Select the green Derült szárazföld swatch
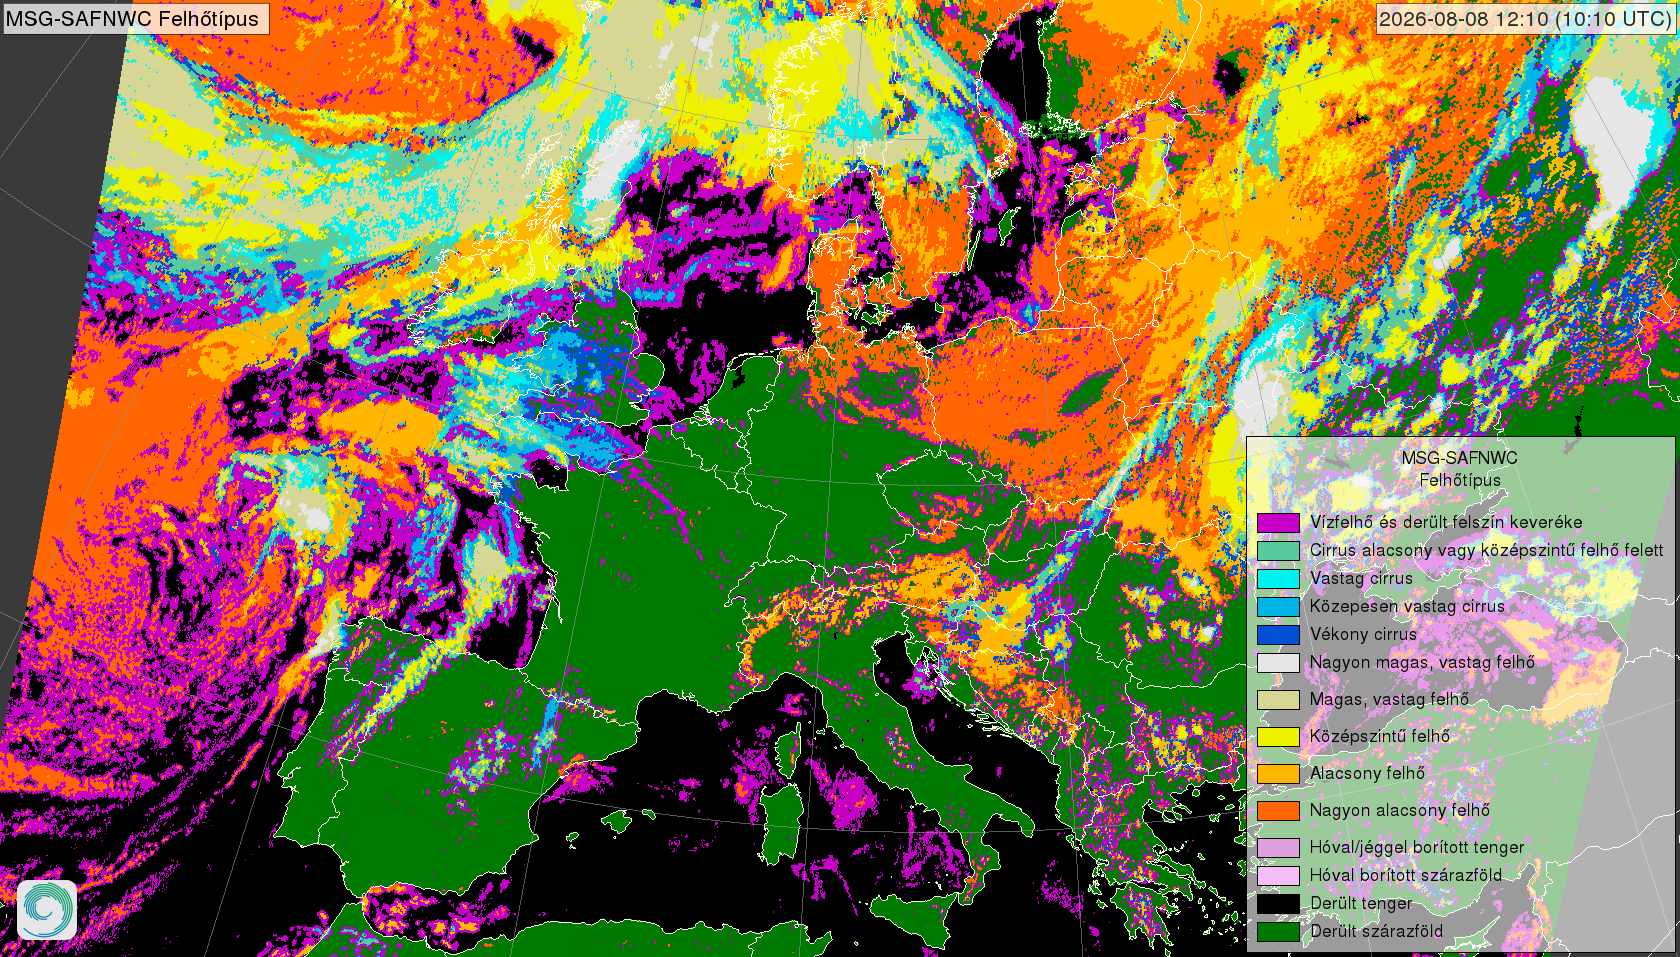This screenshot has height=957, width=1680. point(1278,932)
